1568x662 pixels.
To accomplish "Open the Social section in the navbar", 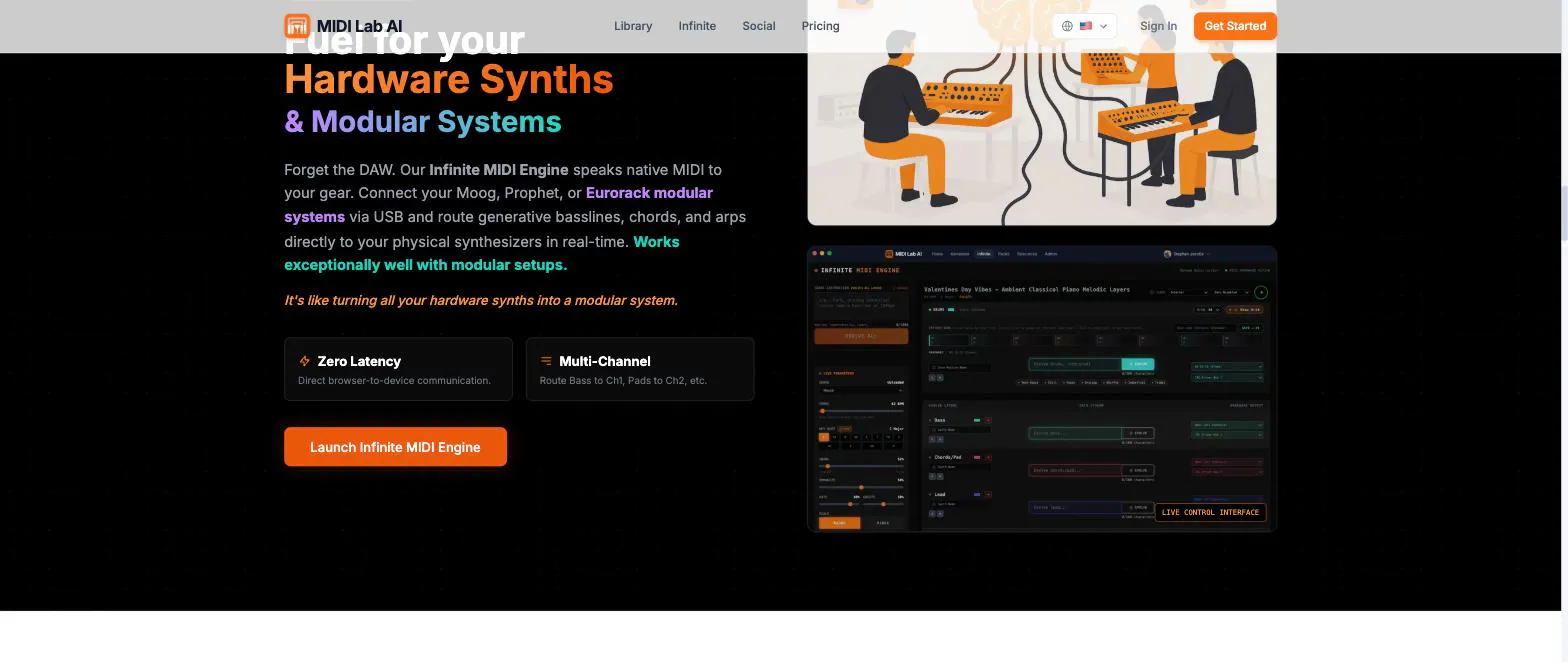I will [759, 26].
